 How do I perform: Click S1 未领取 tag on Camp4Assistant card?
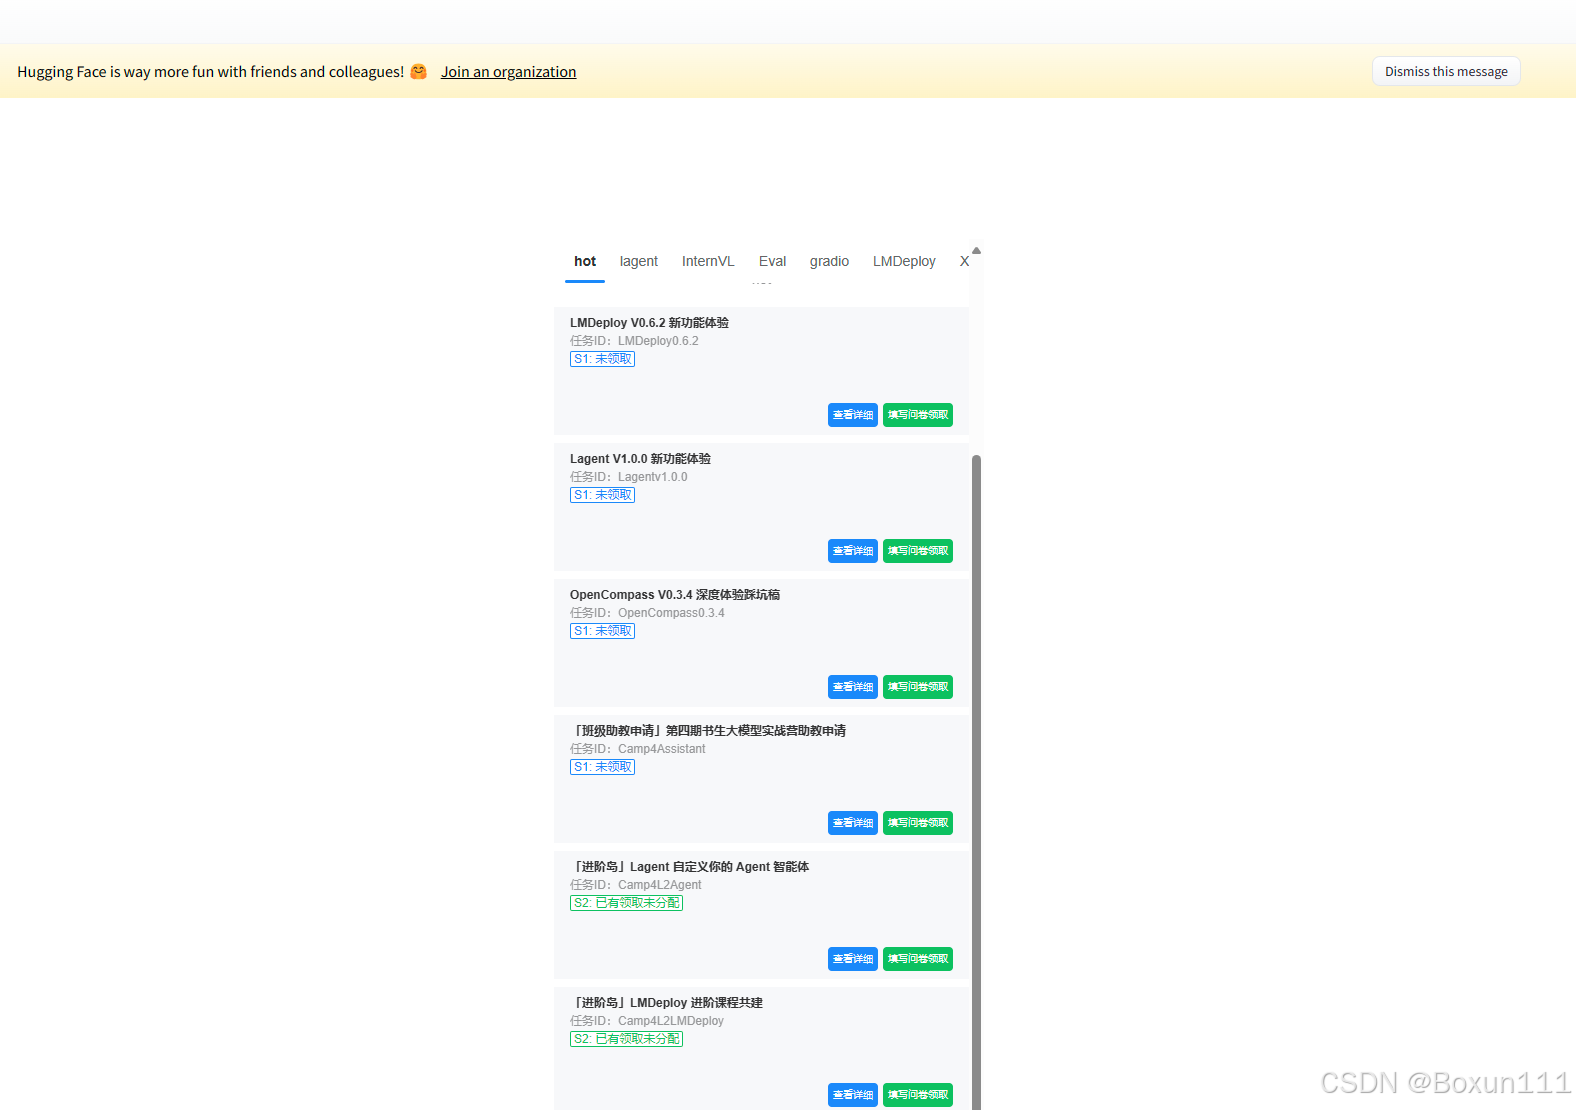(602, 767)
